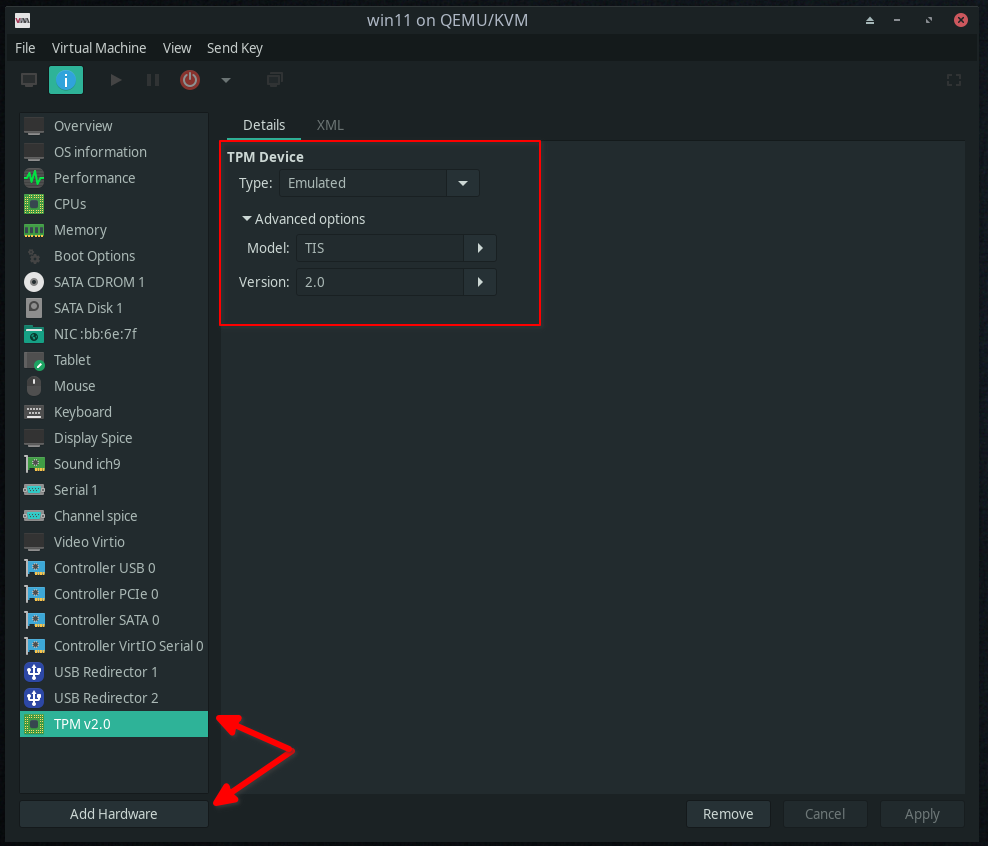
Task: Open the Boot Options gears icon
Action: point(34,256)
